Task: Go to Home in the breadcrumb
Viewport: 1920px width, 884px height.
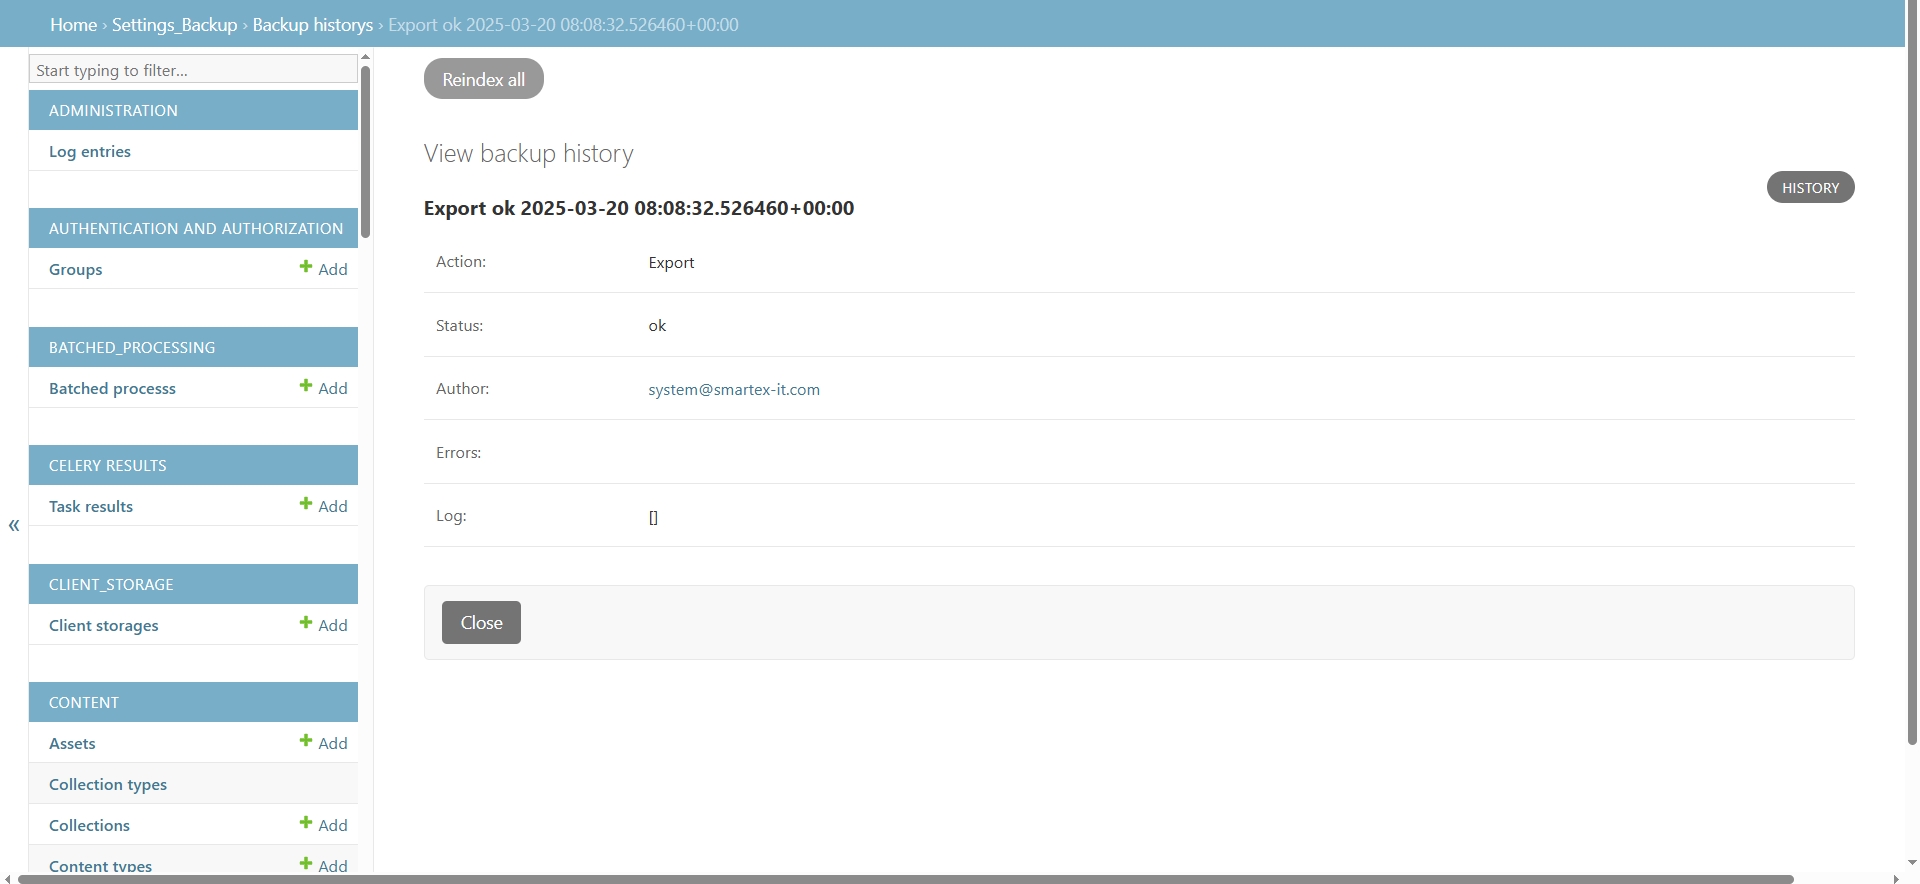Action: pos(73,25)
